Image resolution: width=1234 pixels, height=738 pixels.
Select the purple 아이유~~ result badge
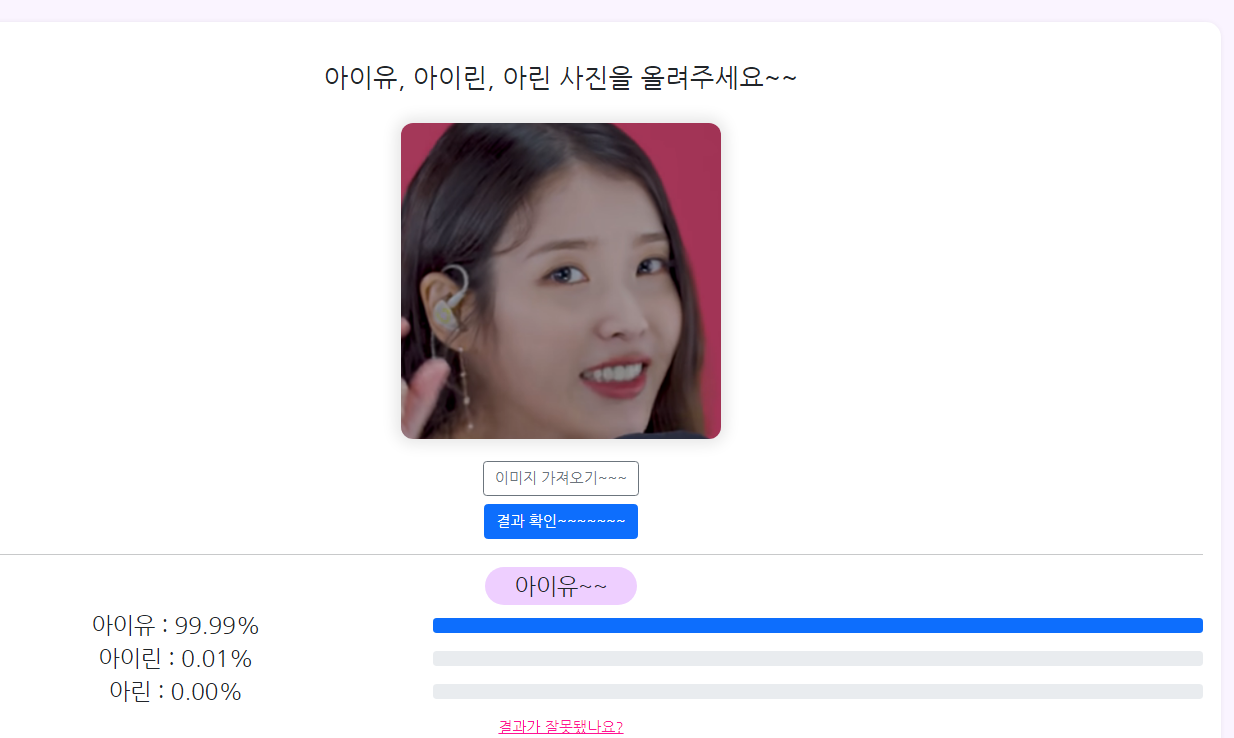tap(561, 586)
